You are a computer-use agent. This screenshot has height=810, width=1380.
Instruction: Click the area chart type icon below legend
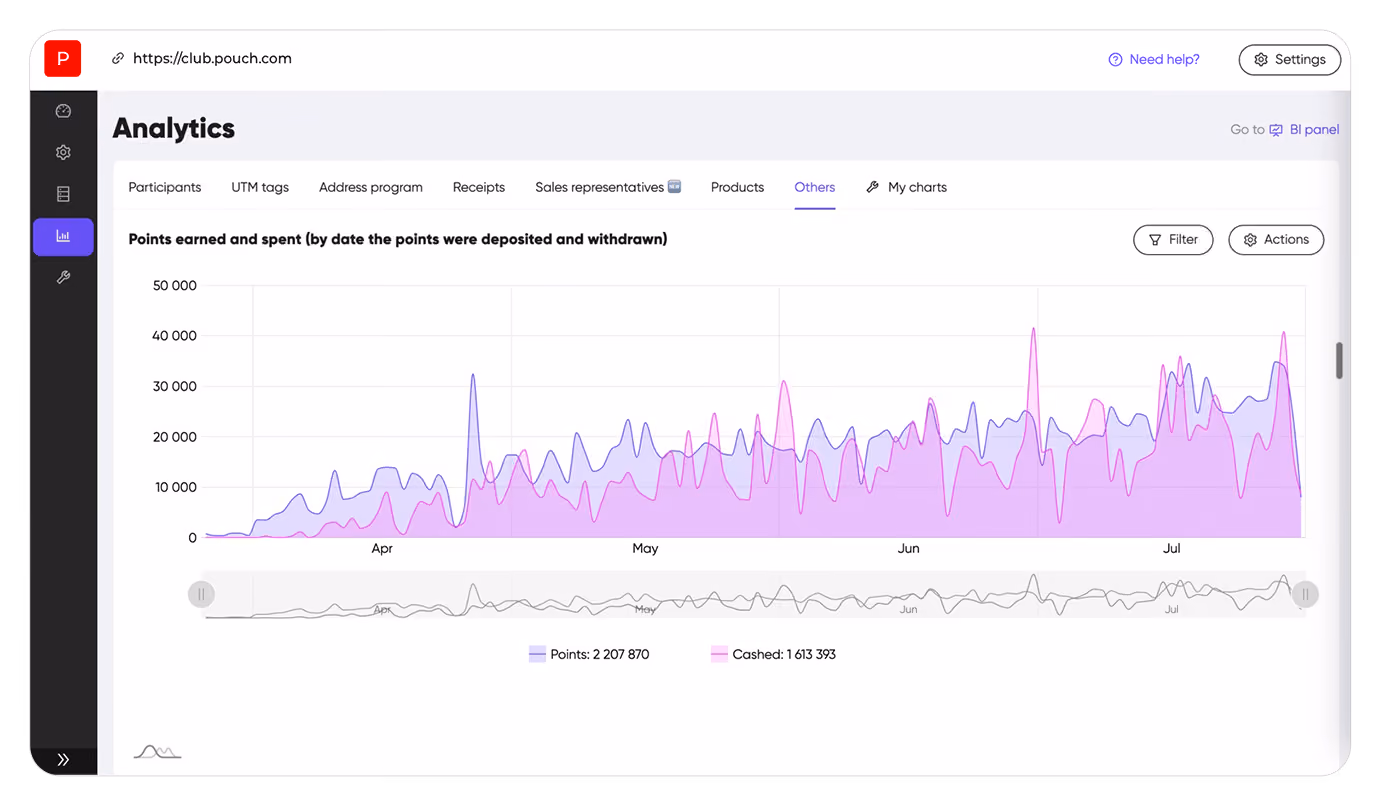(158, 752)
